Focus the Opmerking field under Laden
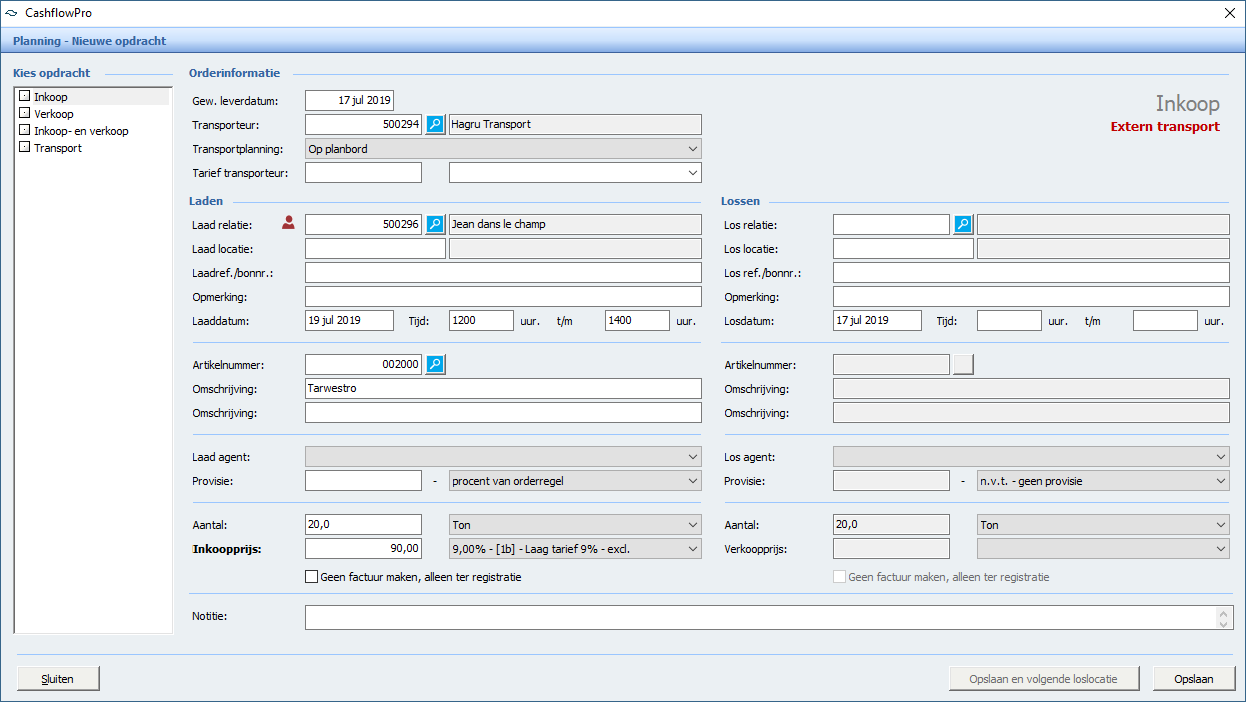 (503, 297)
